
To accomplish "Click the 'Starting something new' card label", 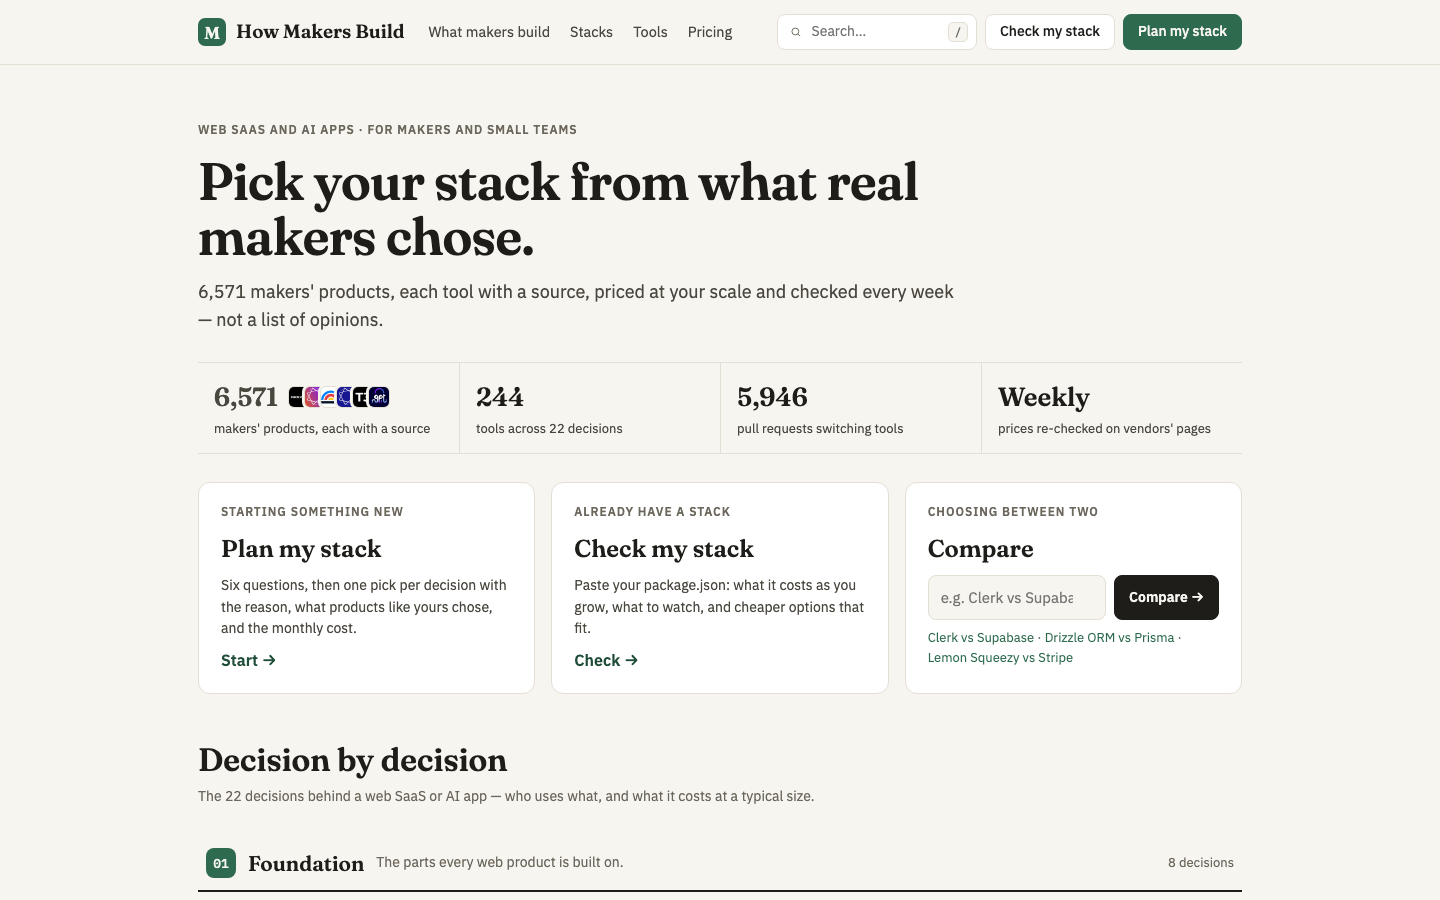I will 312,512.
